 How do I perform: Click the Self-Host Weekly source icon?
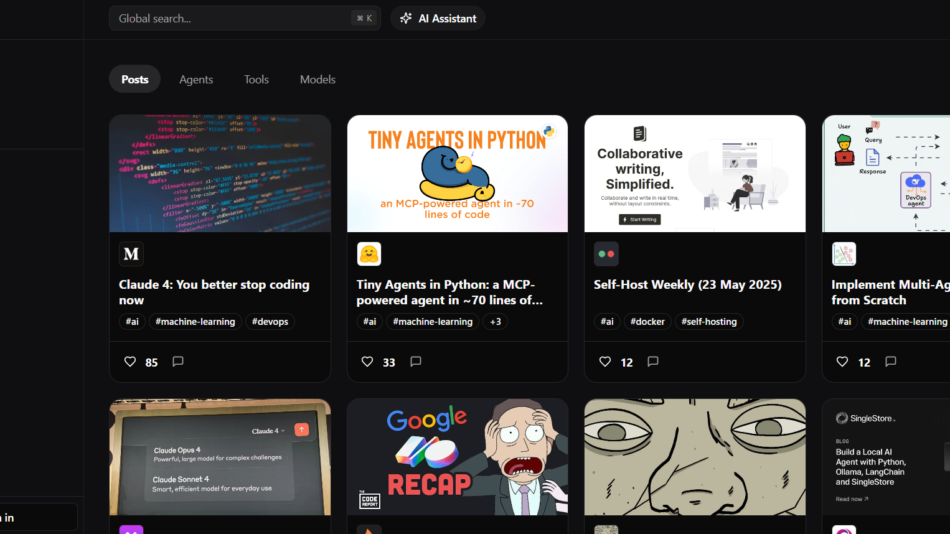[x=606, y=254]
